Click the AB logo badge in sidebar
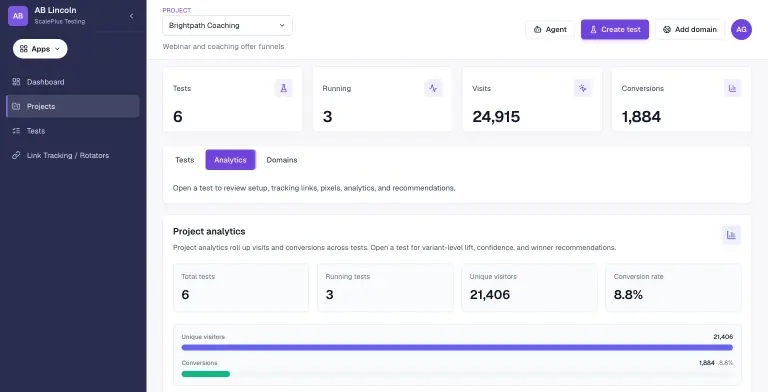Viewport: 768px width, 392px height. (18, 16)
